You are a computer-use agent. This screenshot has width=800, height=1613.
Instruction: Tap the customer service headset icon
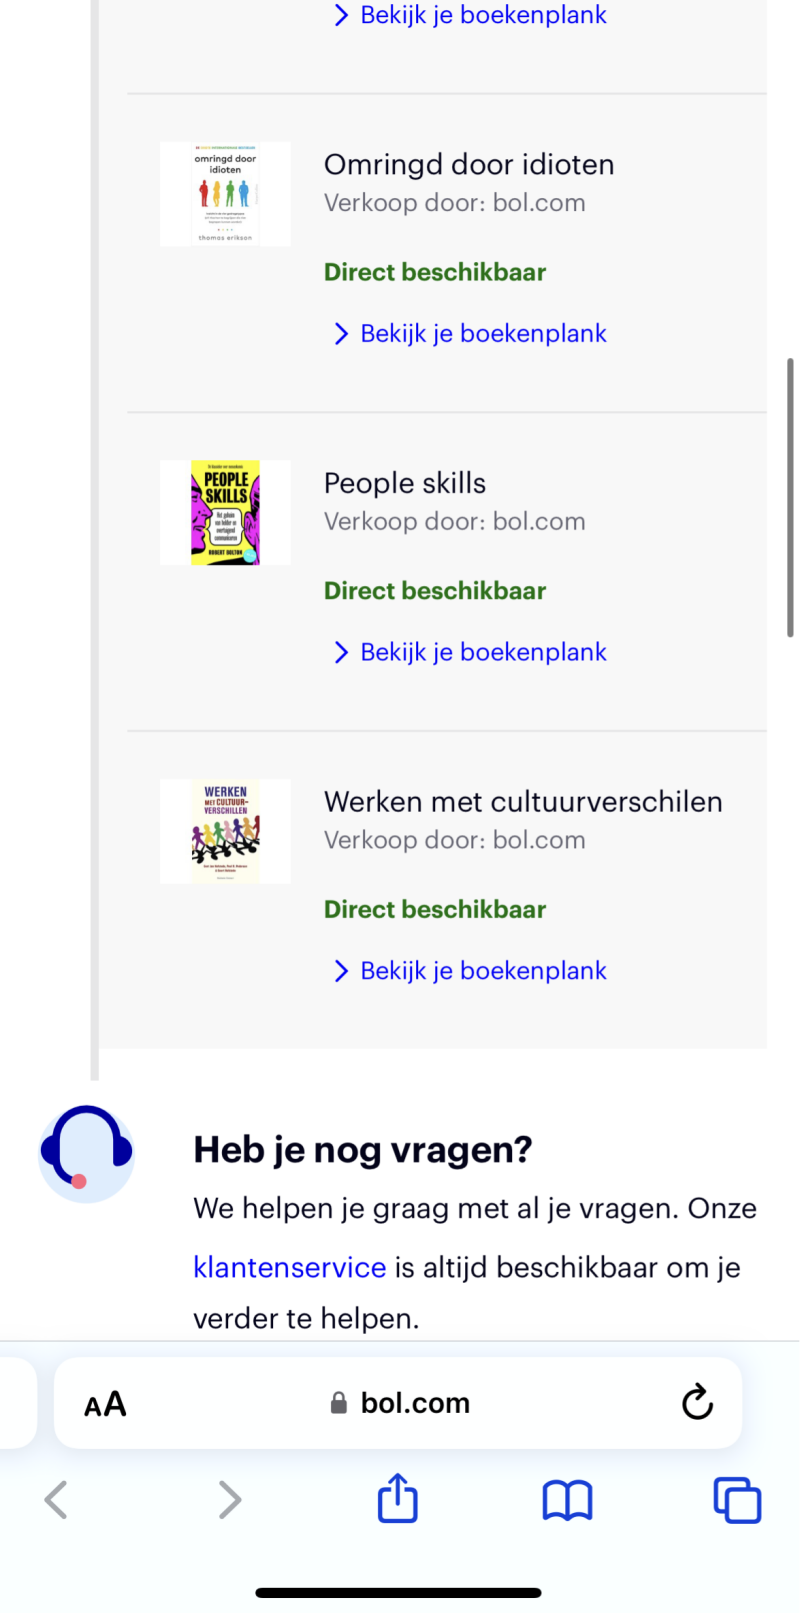pos(86,1152)
